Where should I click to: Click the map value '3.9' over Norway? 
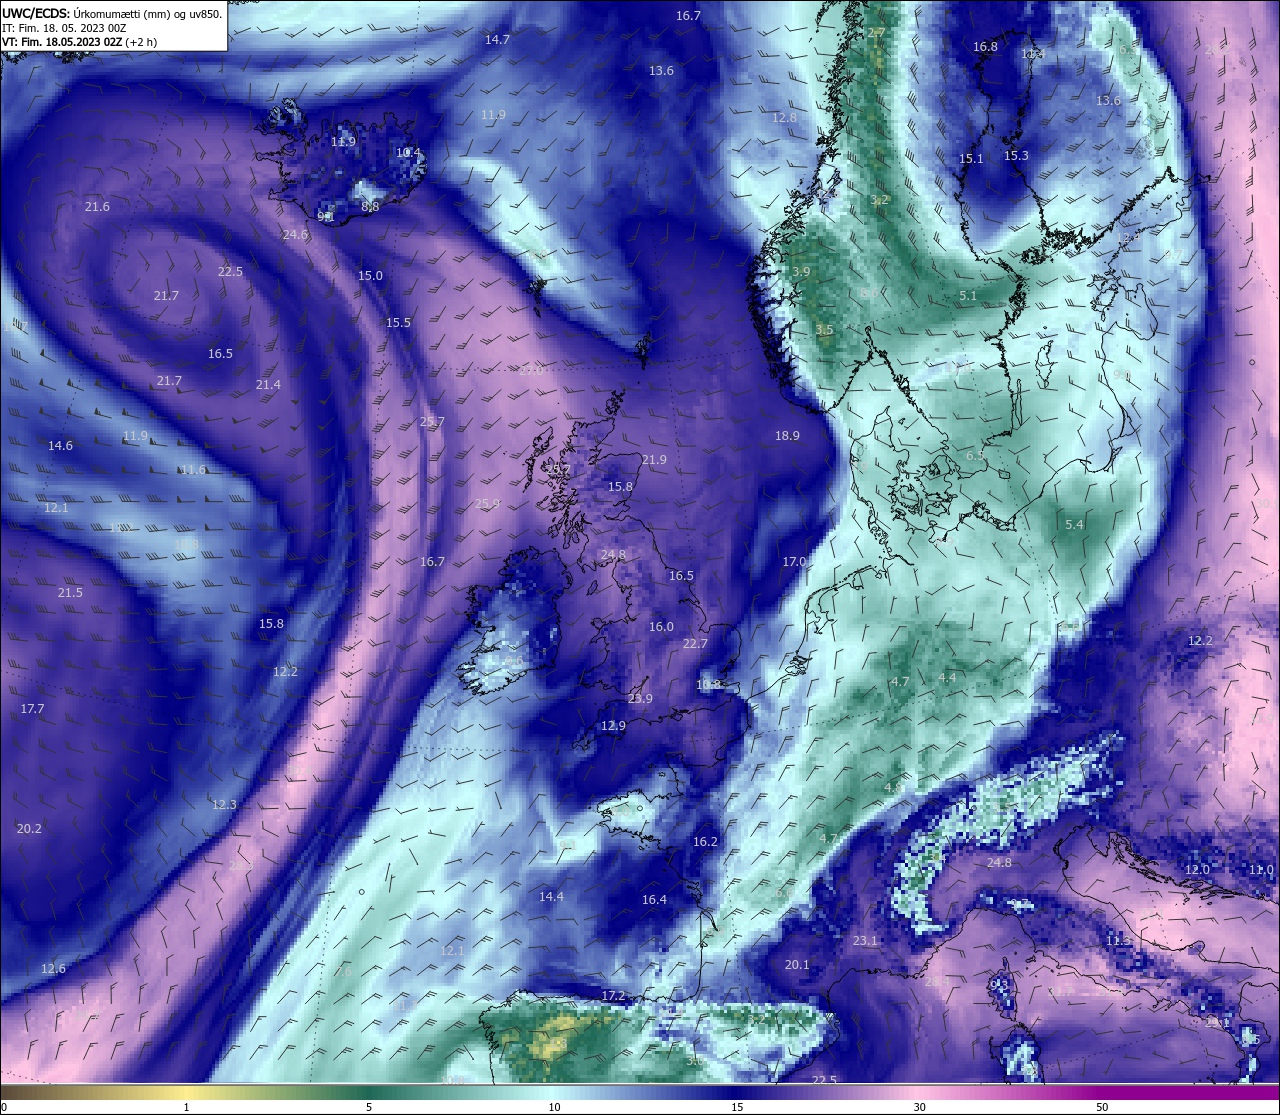pos(801,272)
